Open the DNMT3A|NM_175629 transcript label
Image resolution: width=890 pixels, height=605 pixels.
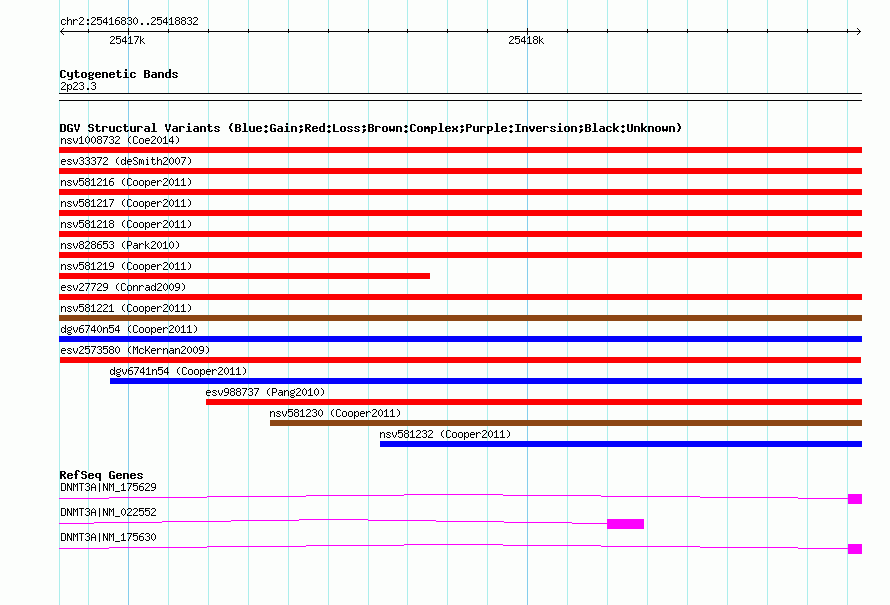click(x=108, y=487)
